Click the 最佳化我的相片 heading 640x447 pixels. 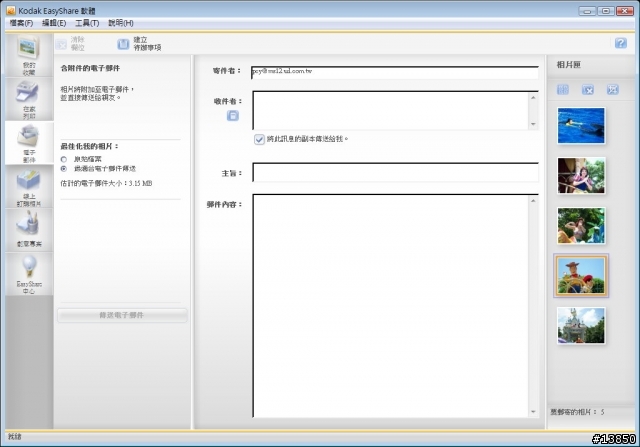[89, 146]
